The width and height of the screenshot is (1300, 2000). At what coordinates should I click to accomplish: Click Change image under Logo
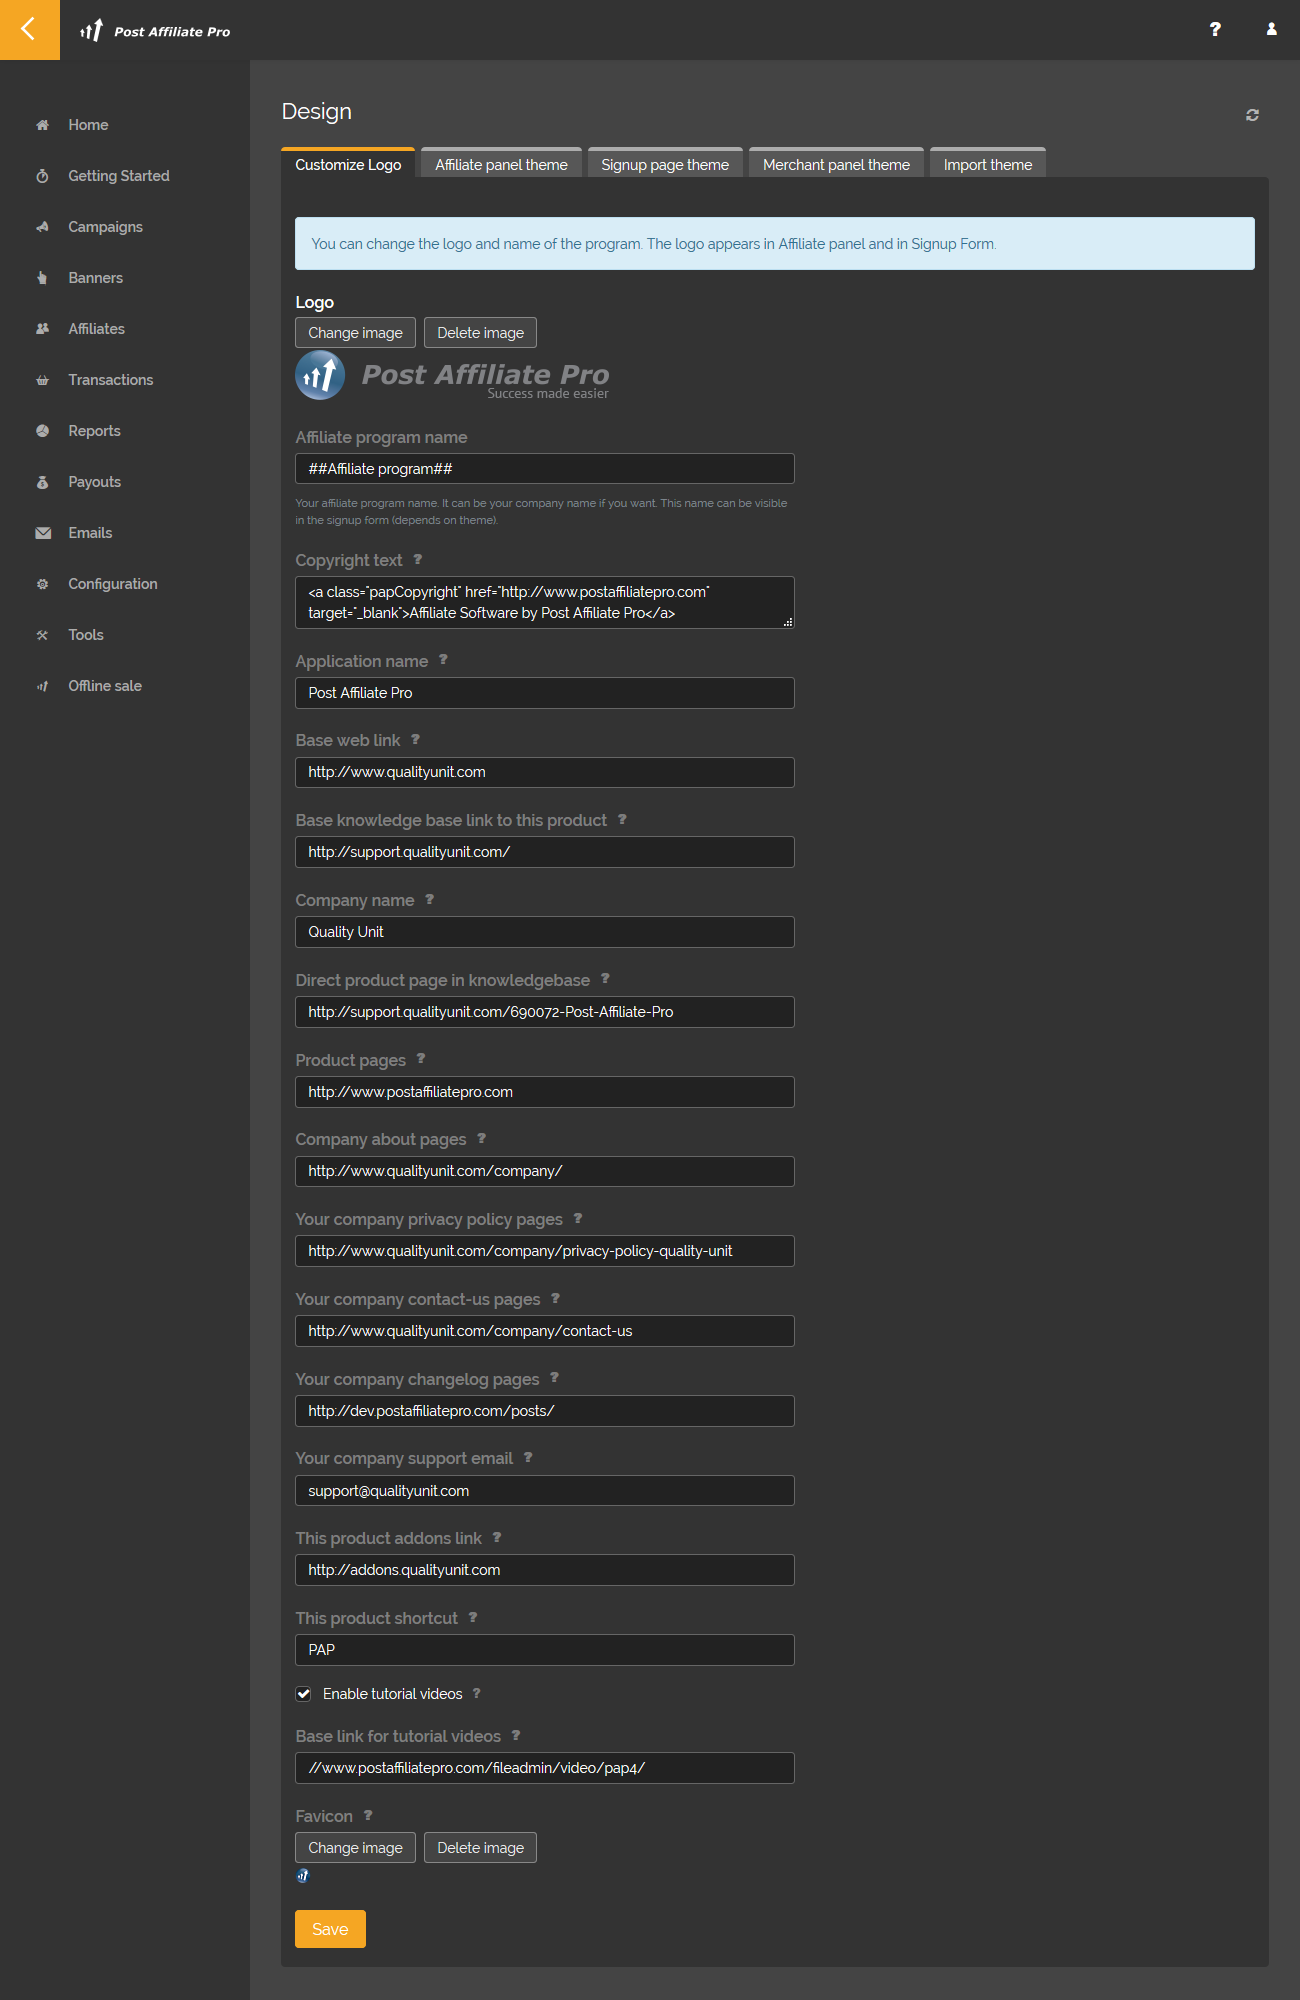(355, 333)
